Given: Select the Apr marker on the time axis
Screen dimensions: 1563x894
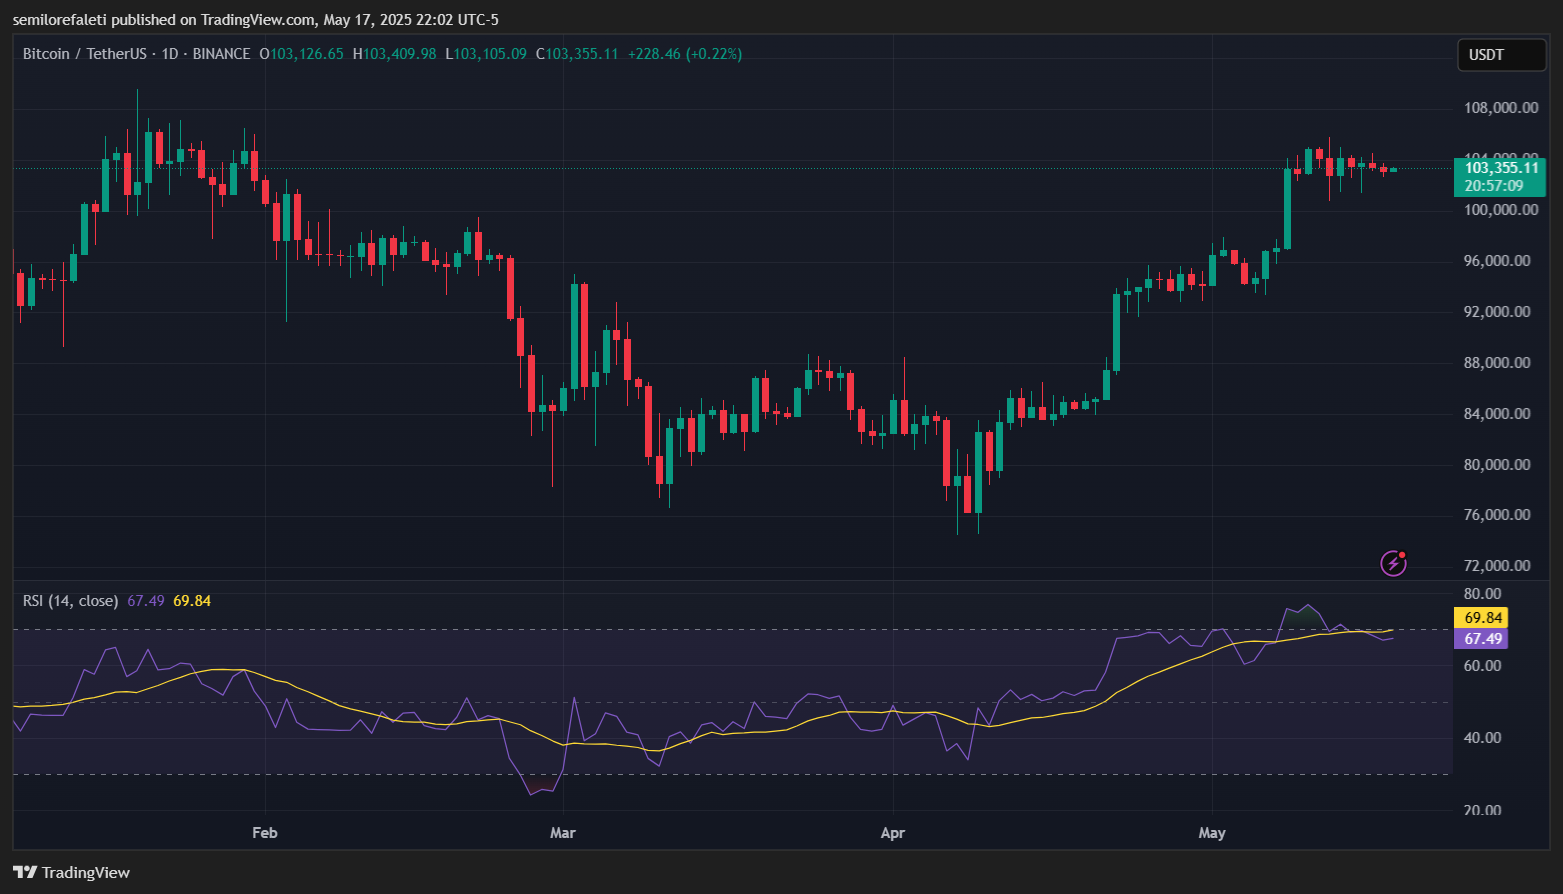Looking at the screenshot, I should [x=892, y=833].
